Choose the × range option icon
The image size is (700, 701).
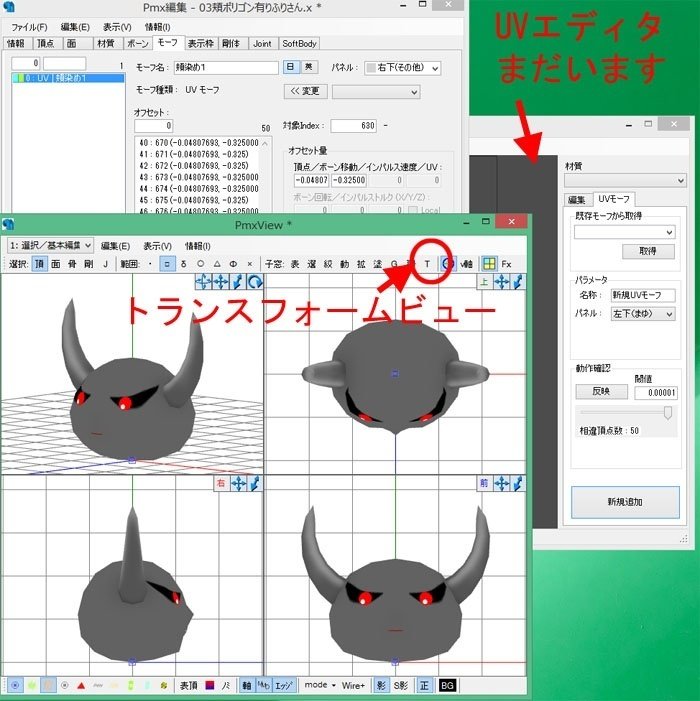pyautogui.click(x=249, y=264)
